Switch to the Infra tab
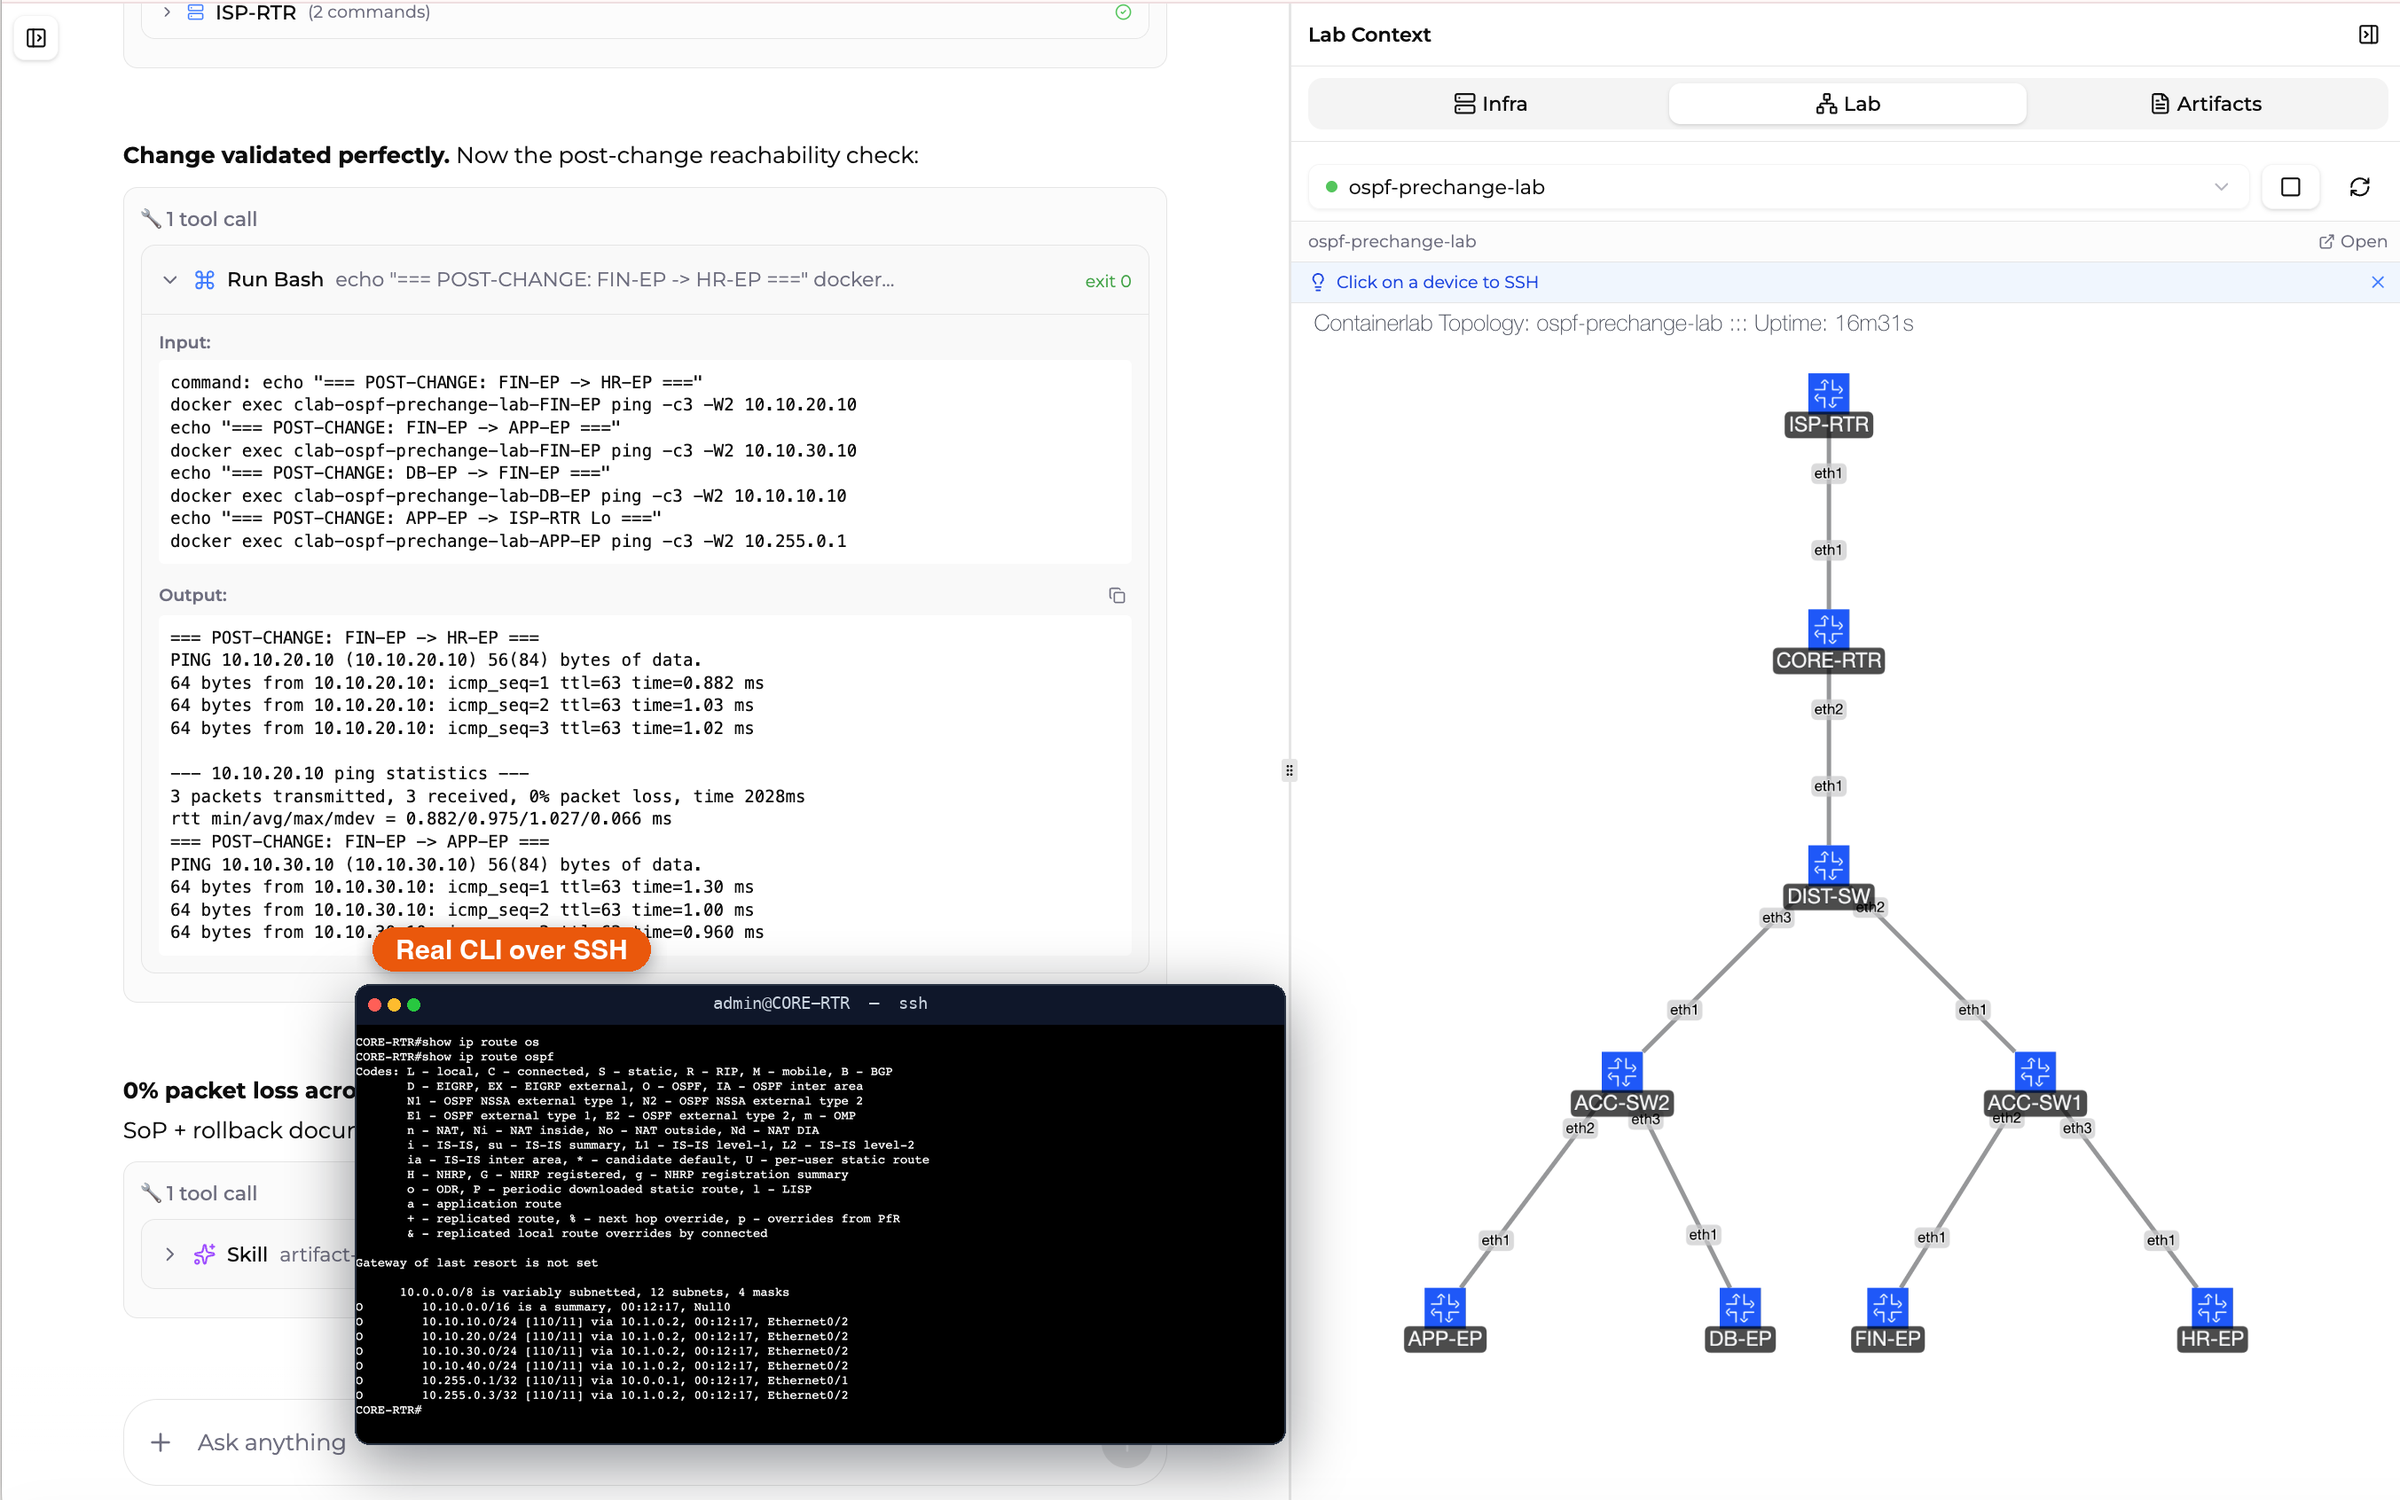The width and height of the screenshot is (2400, 1500). (1489, 104)
